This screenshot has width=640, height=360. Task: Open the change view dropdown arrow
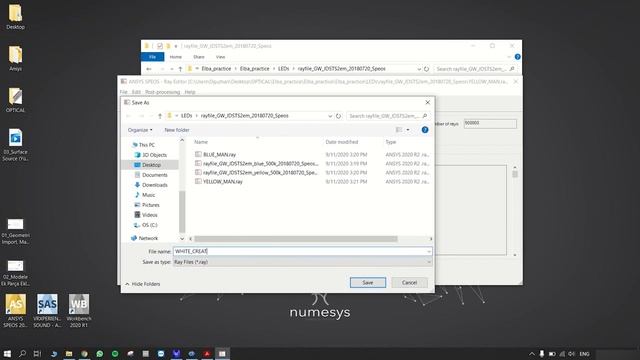coord(408,130)
